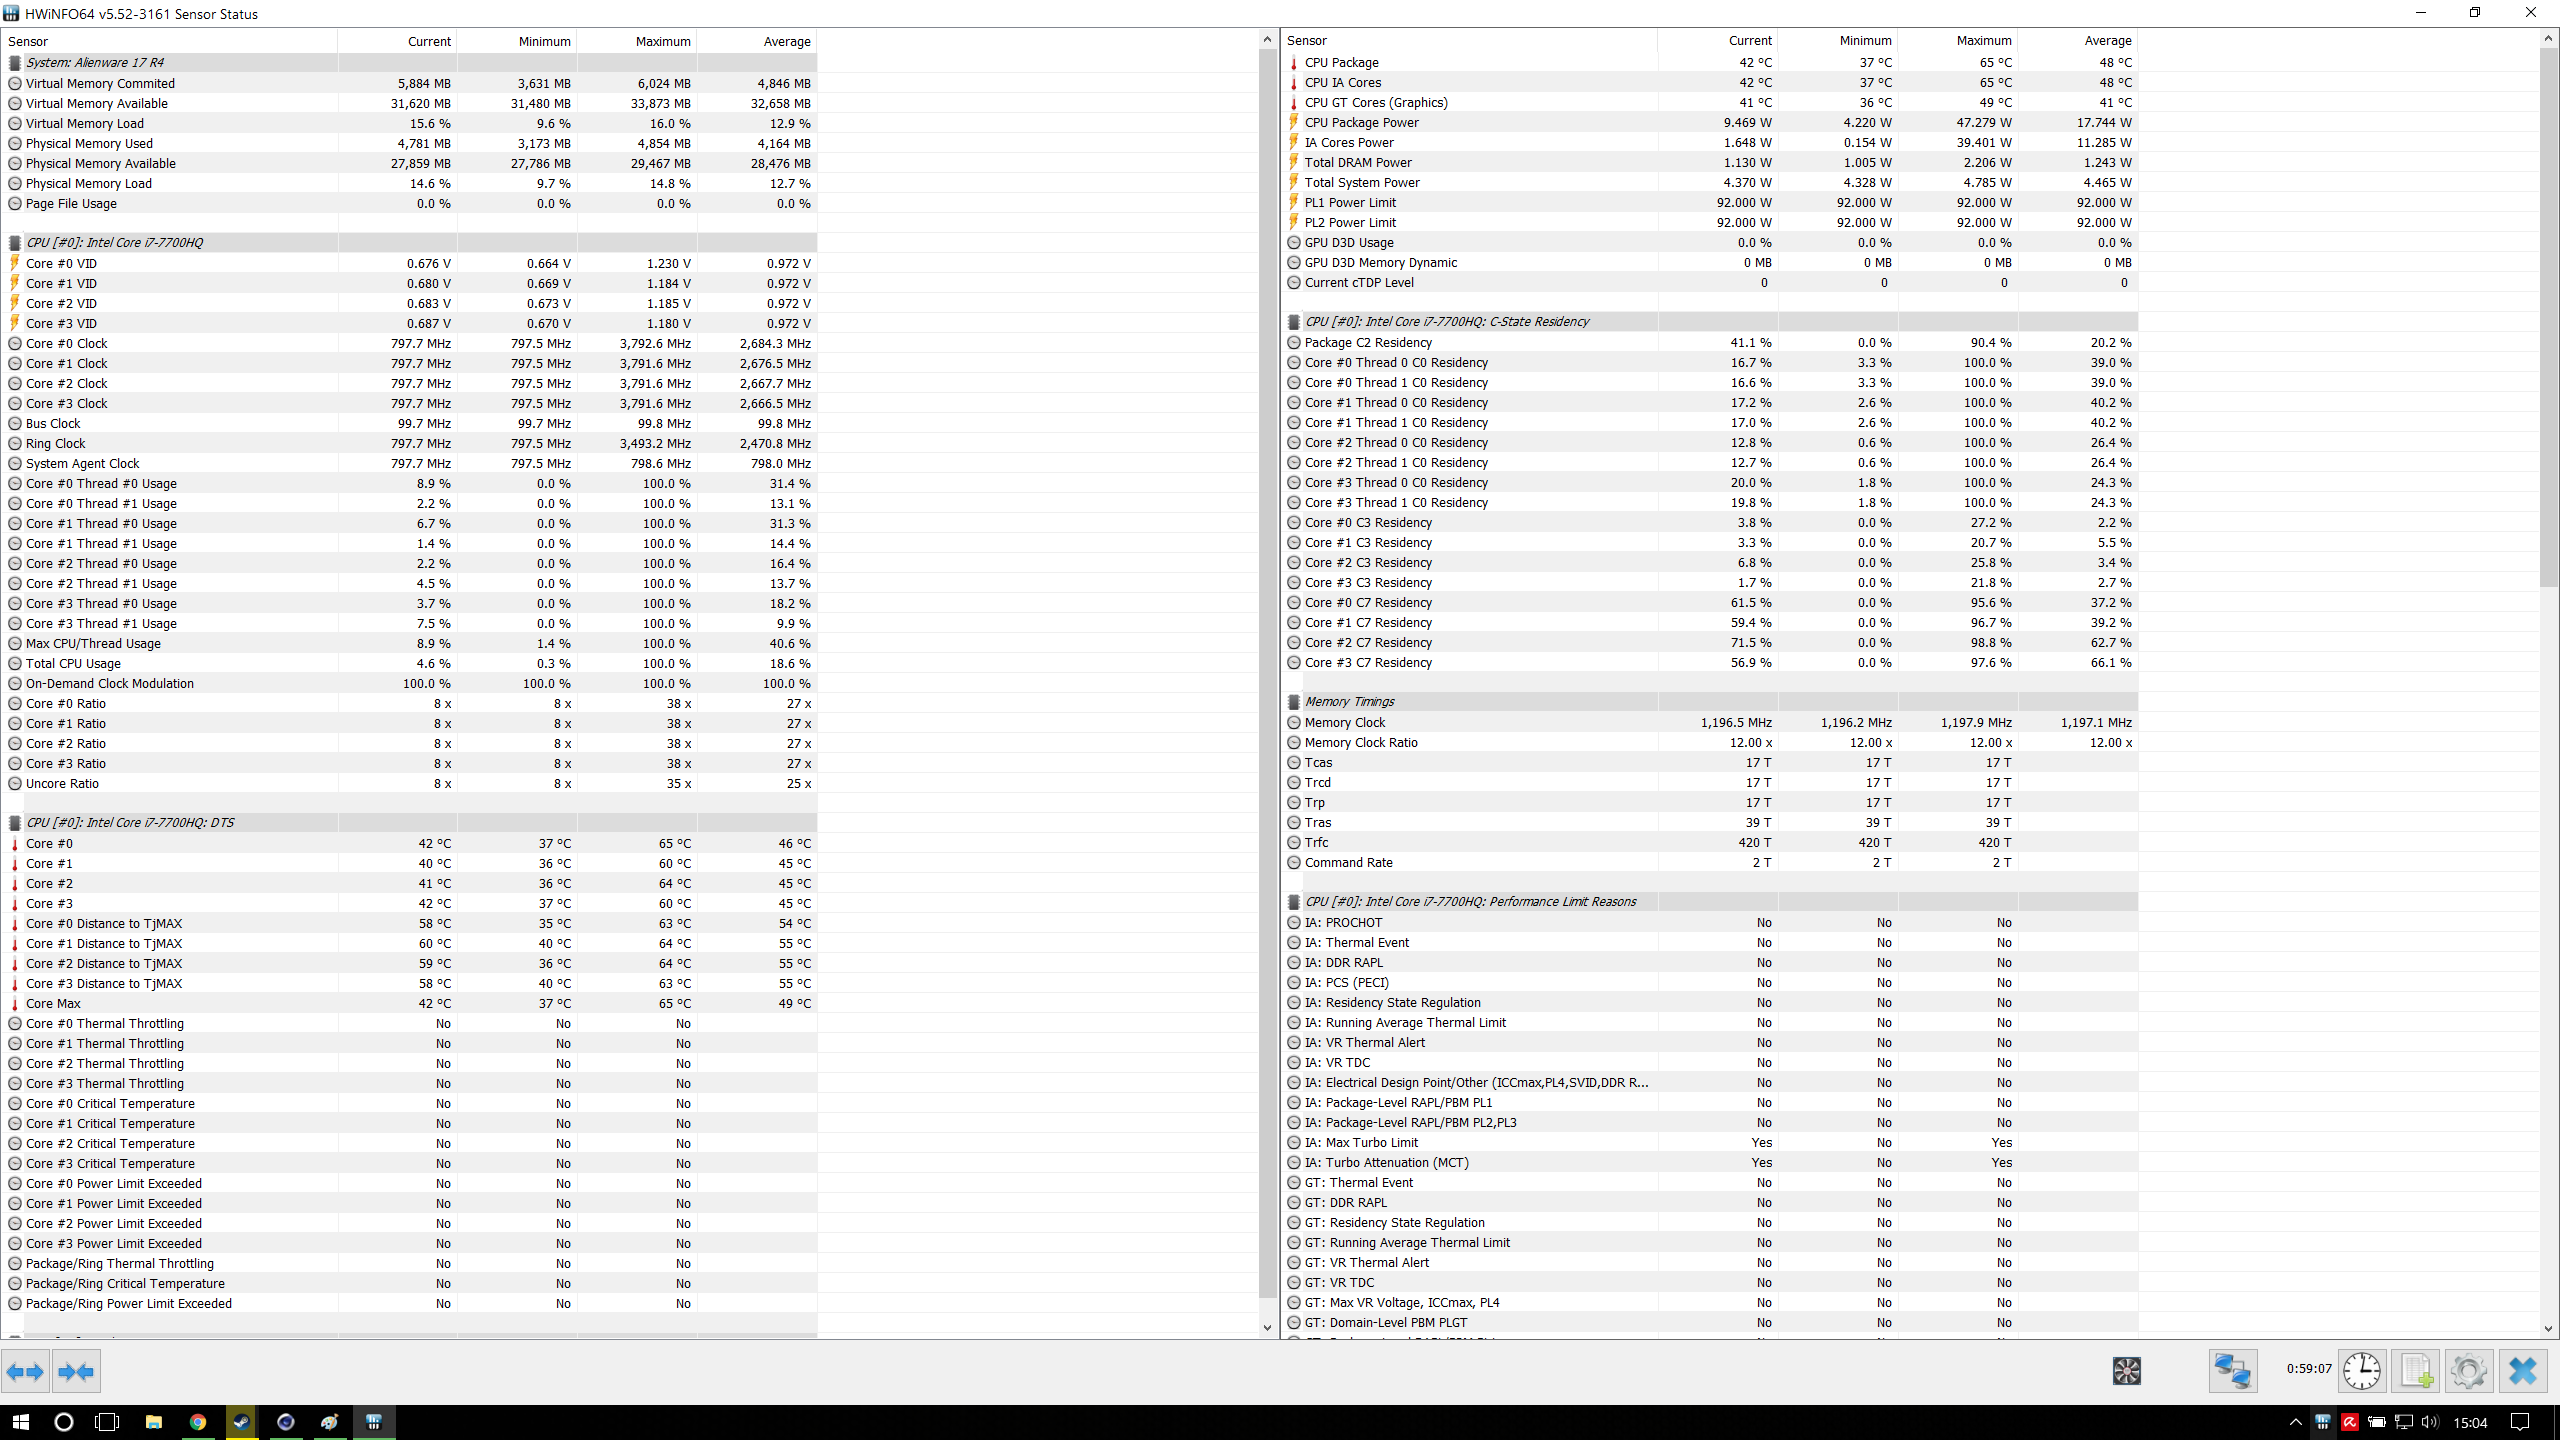Collapse the System: Alienware 17 R4 group
The image size is (2560, 1440).
click(x=95, y=62)
